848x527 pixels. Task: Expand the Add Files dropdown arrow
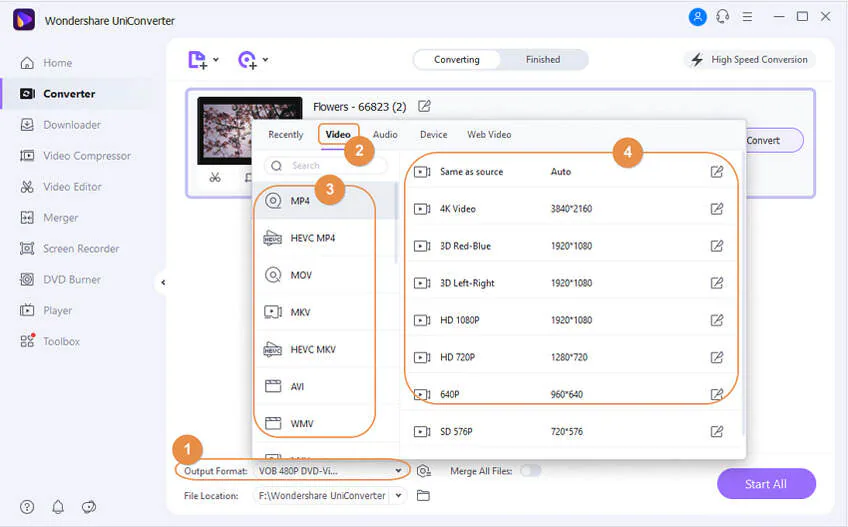click(216, 60)
